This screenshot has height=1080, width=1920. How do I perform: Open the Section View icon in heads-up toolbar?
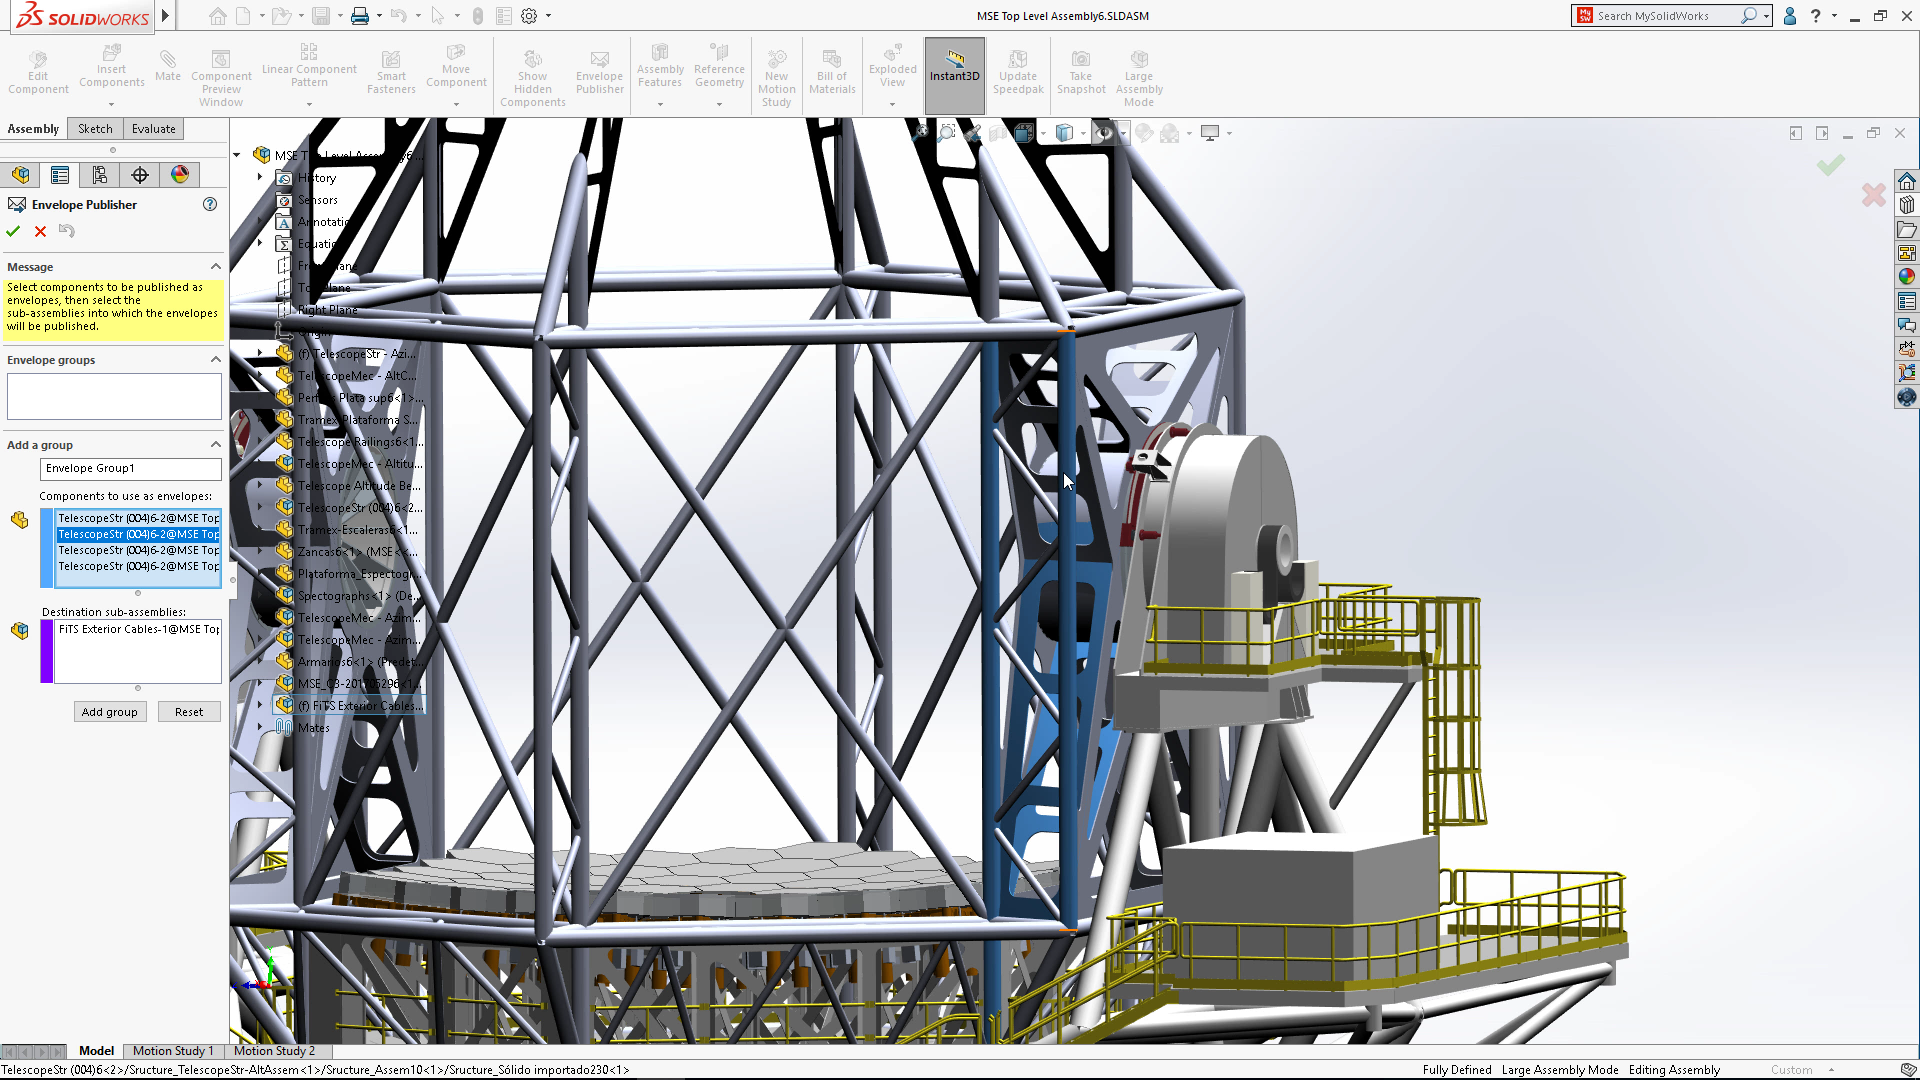coord(998,132)
